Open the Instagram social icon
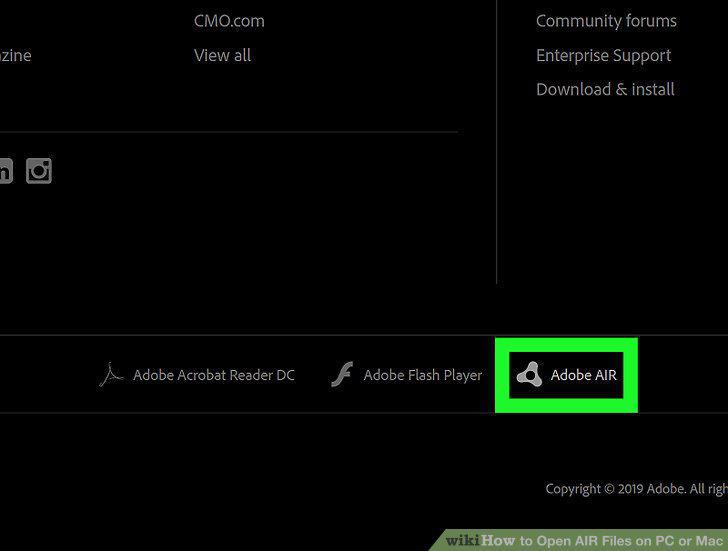 pos(39,171)
